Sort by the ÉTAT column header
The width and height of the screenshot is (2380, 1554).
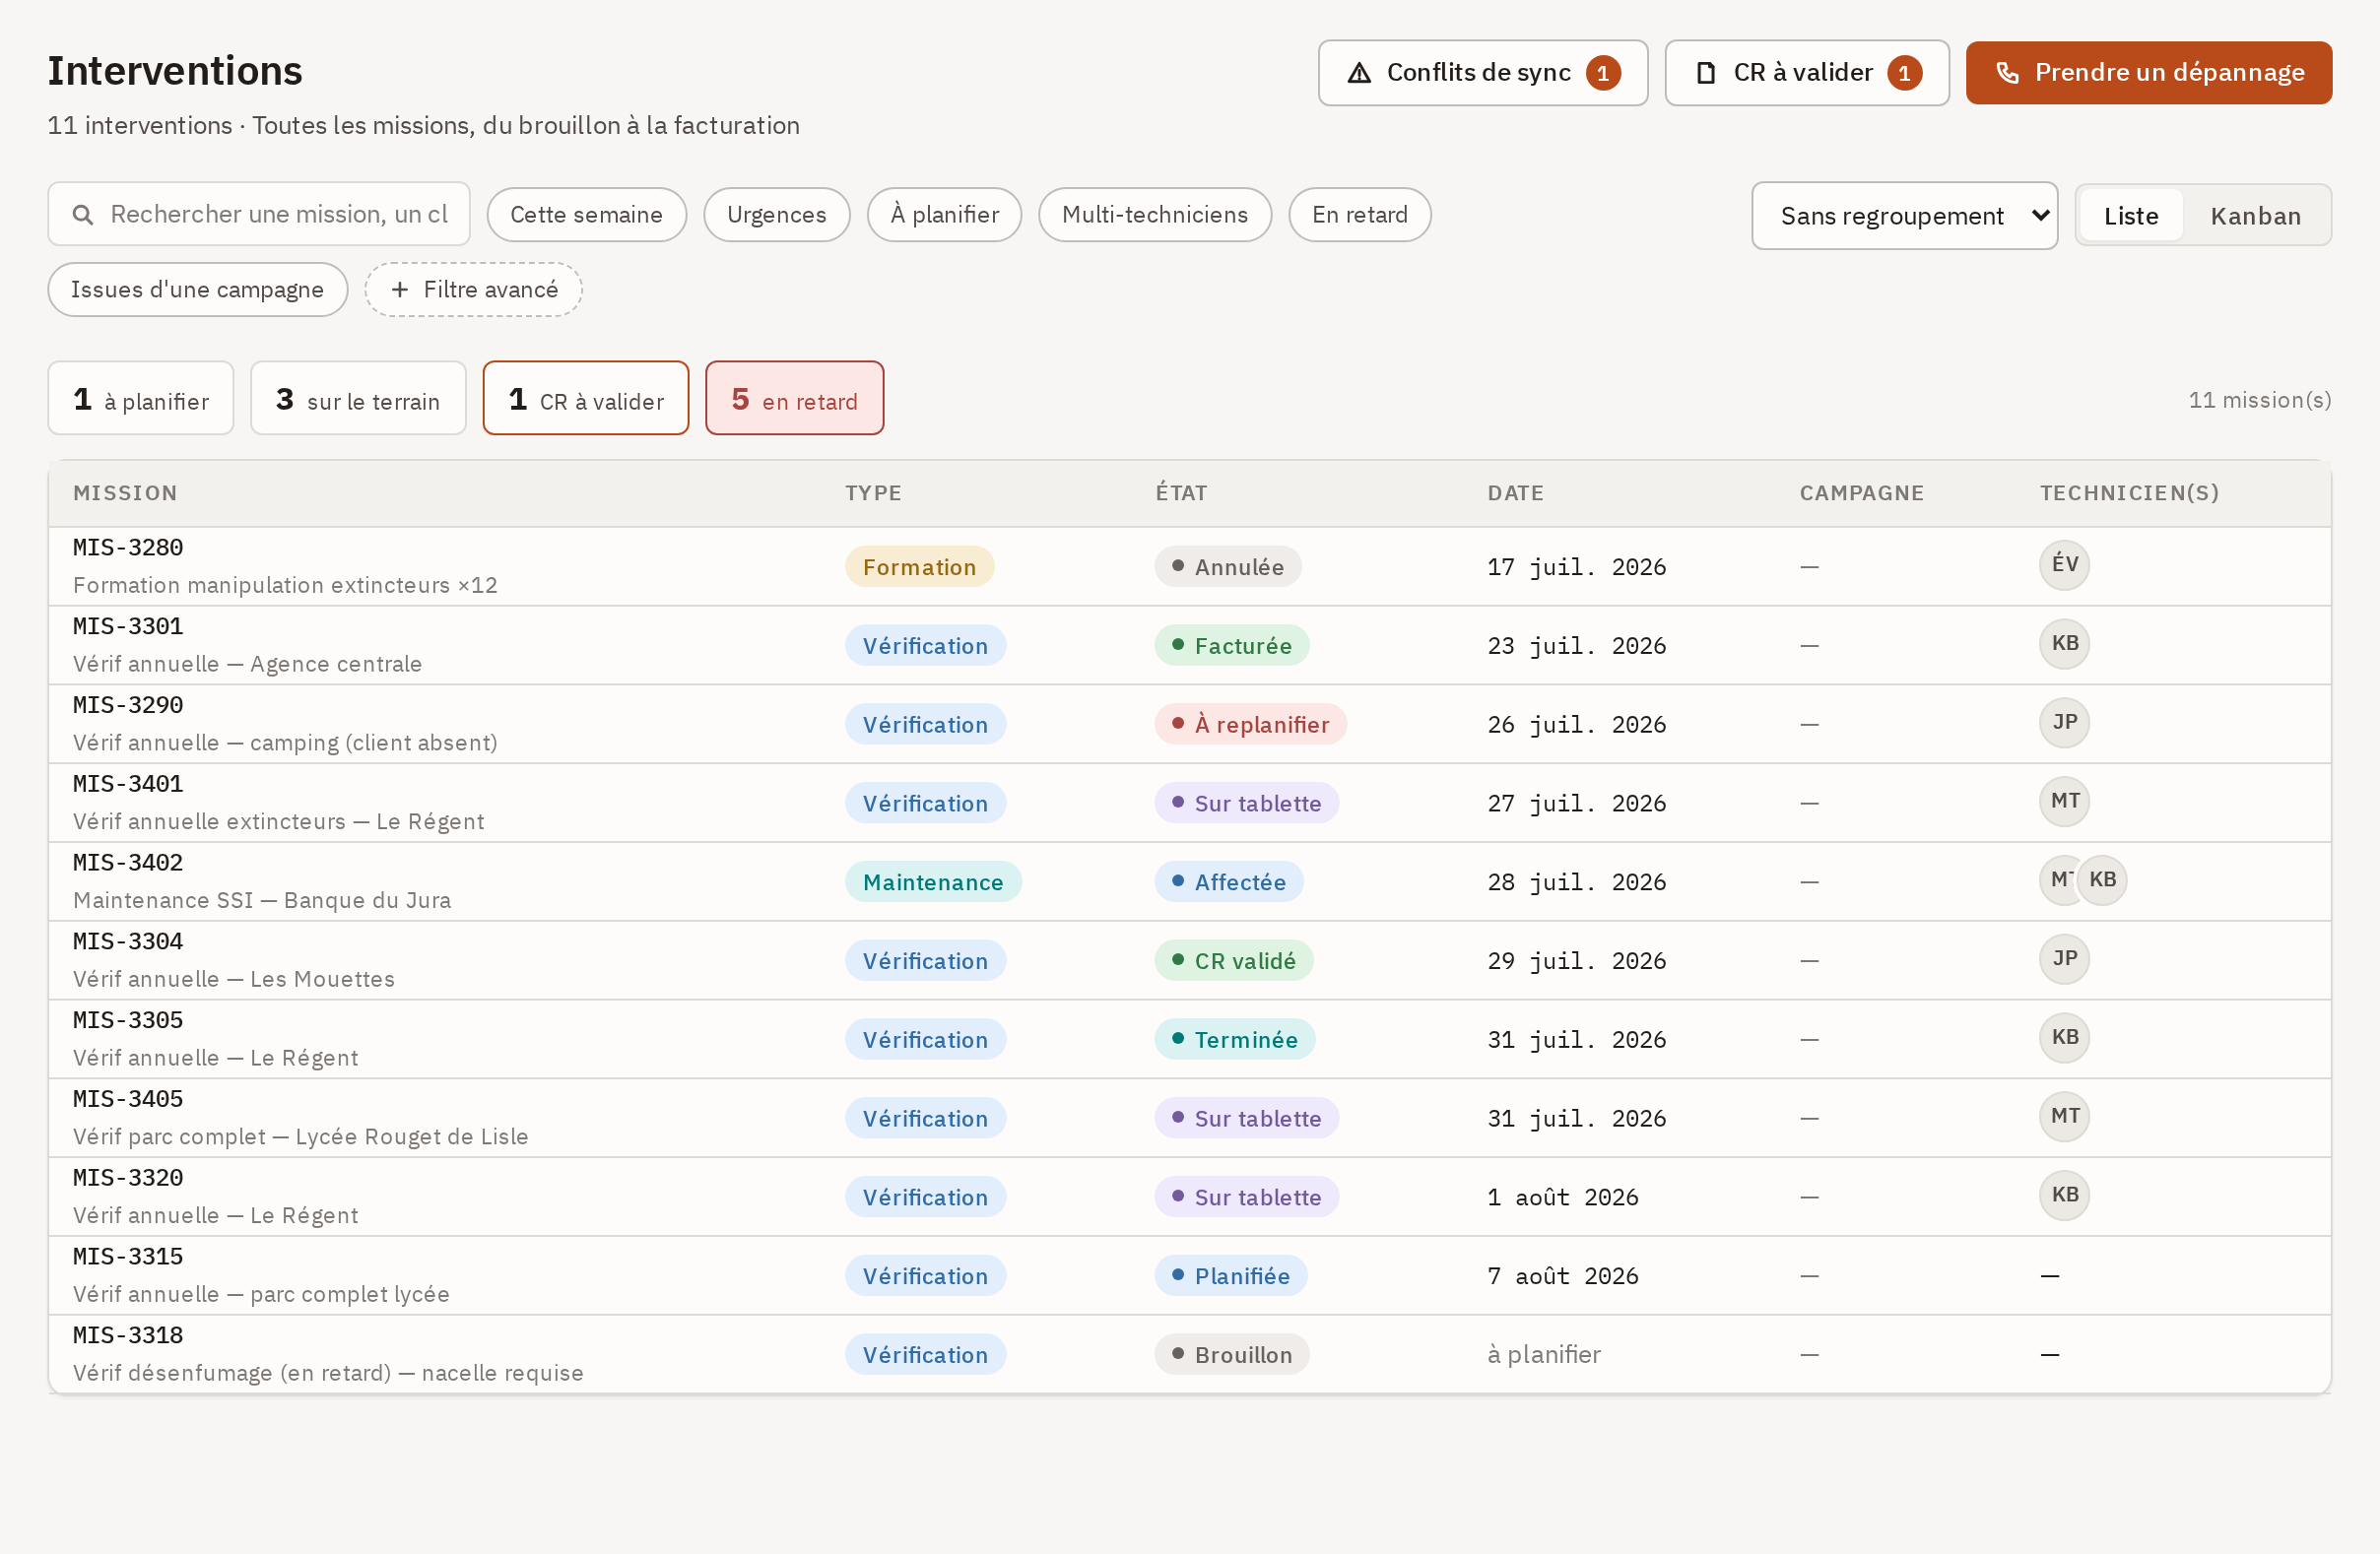point(1181,493)
